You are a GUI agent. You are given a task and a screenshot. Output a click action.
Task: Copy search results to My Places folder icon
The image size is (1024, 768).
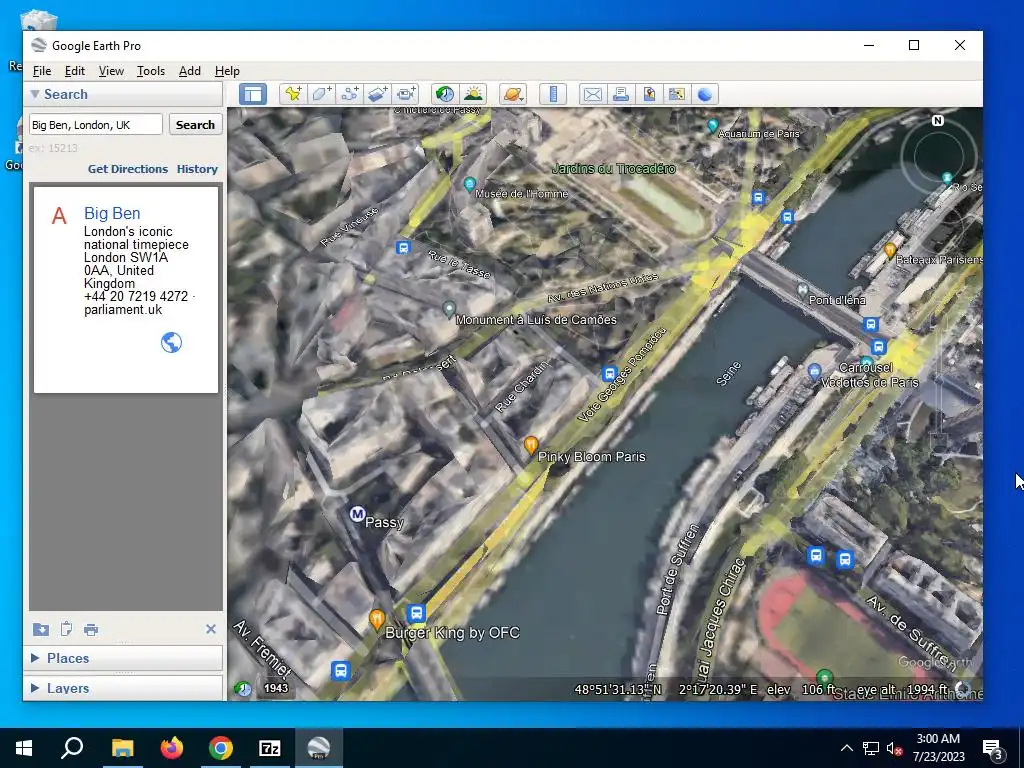click(40, 629)
